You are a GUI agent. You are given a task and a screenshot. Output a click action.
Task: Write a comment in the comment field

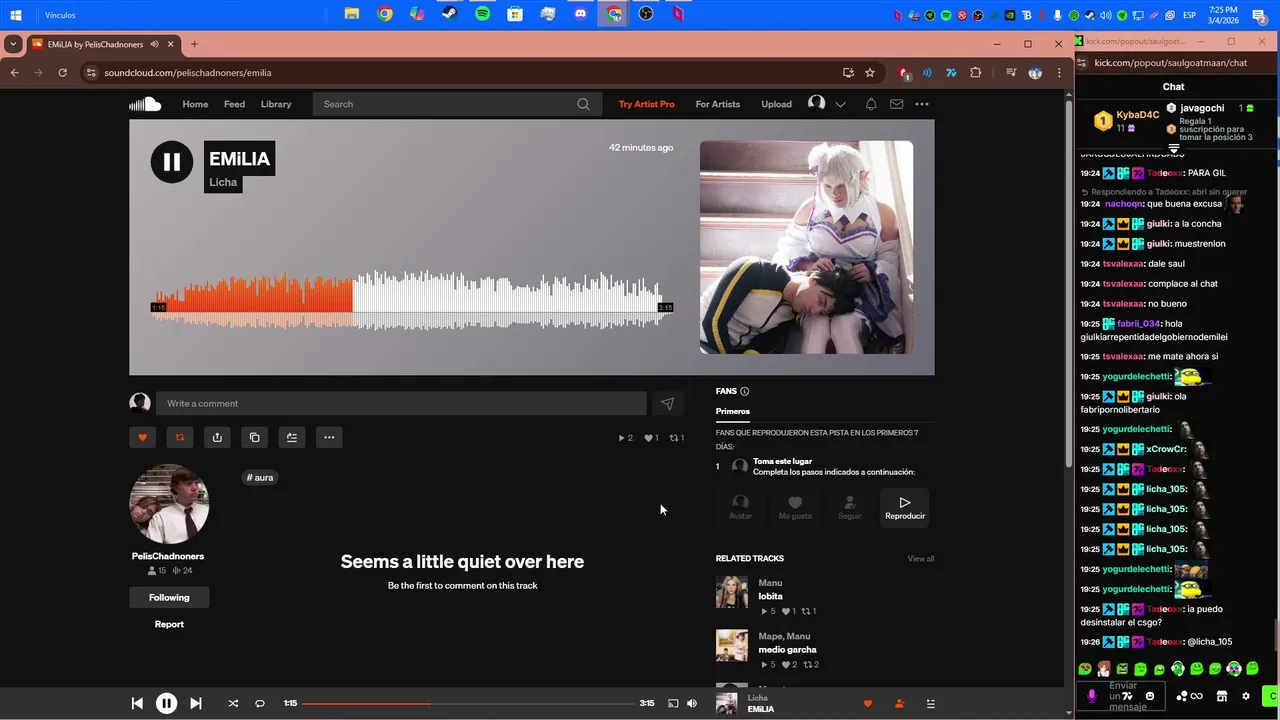coord(401,403)
